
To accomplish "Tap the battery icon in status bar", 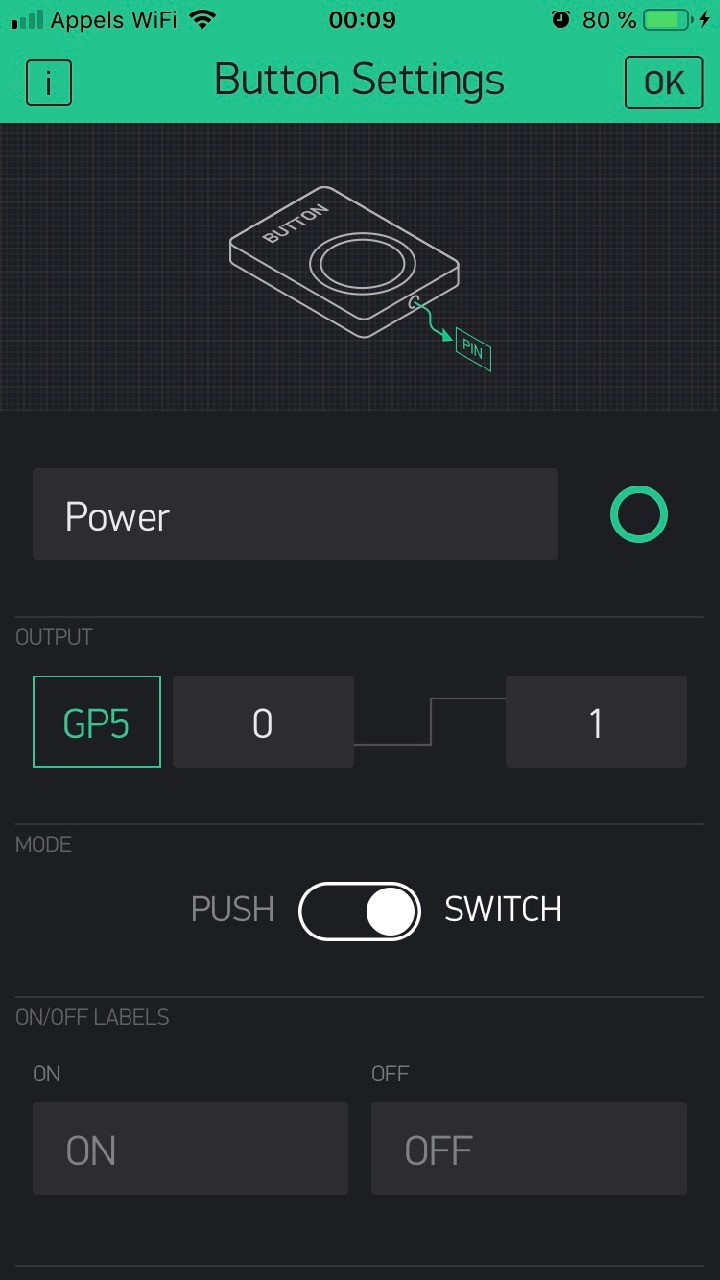I will 668,20.
